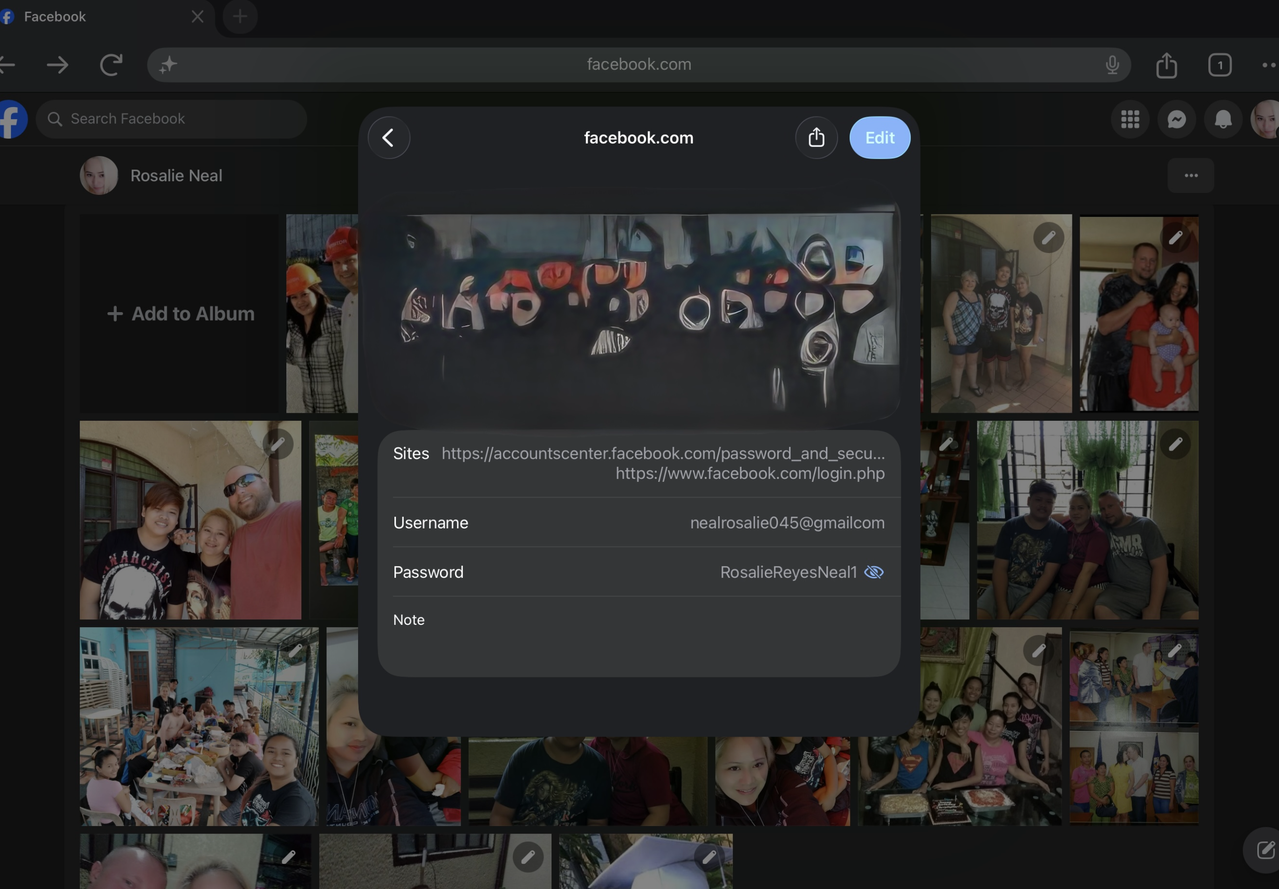Image resolution: width=1279 pixels, height=889 pixels.
Task: Close the Facebook browser tab
Action: point(197,17)
